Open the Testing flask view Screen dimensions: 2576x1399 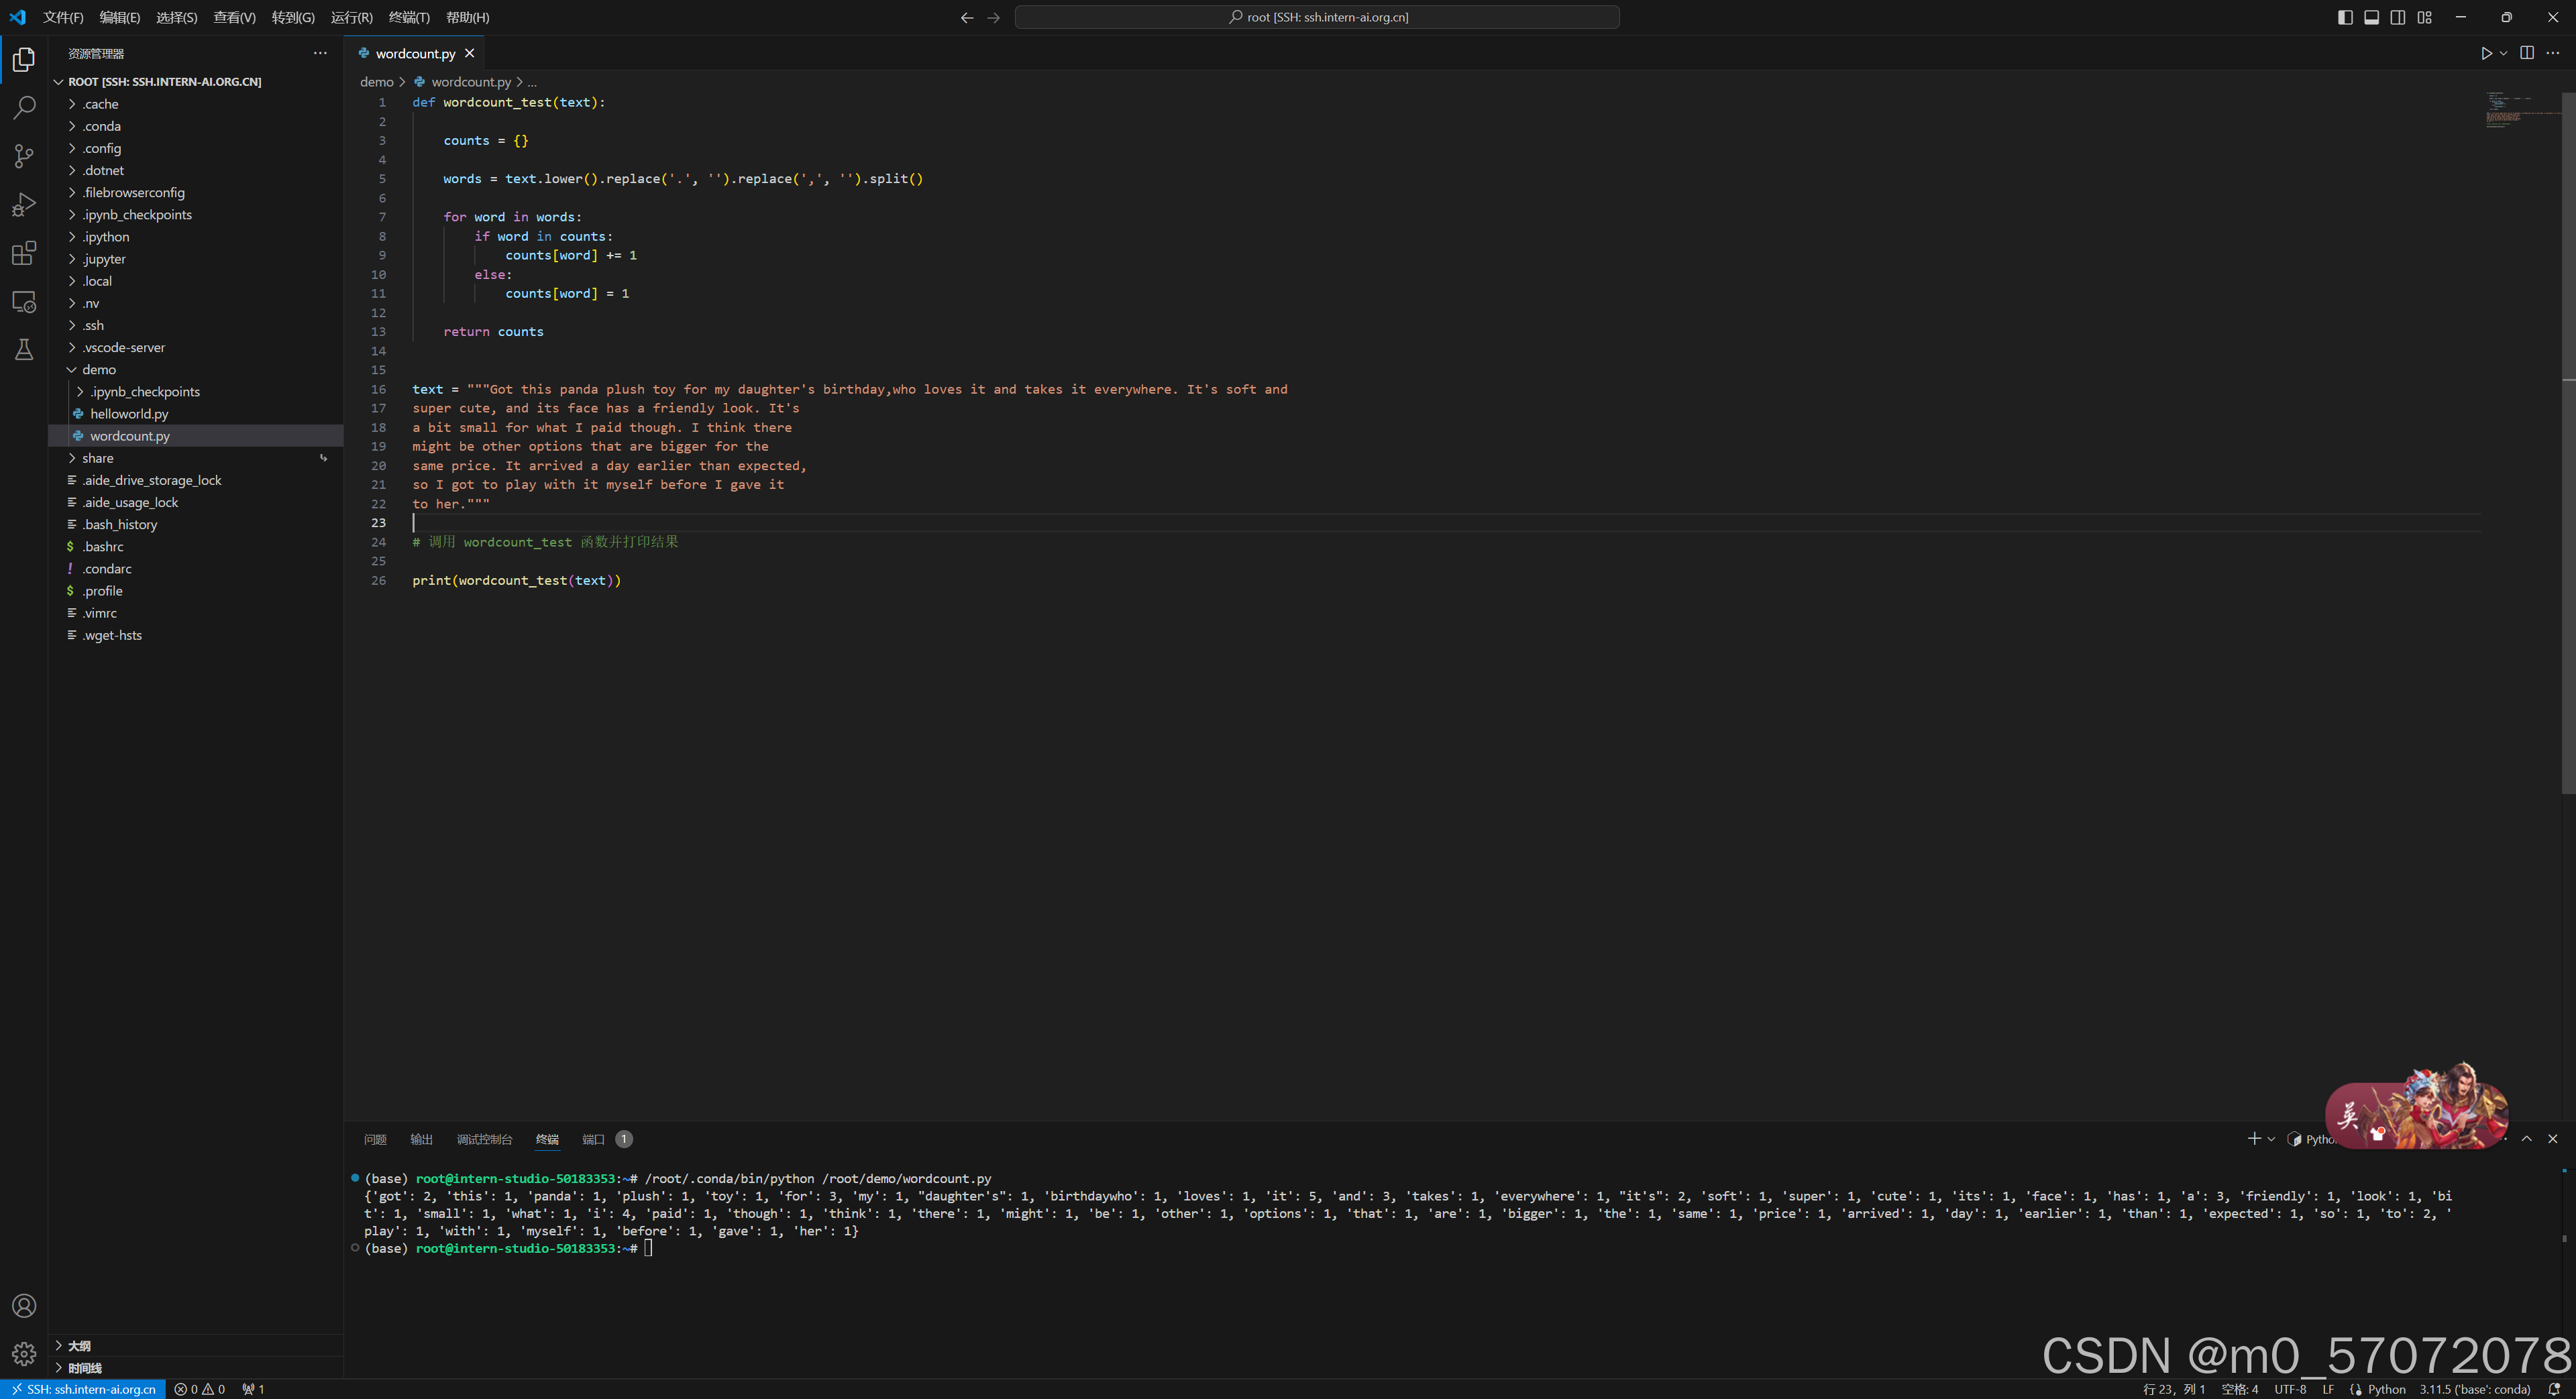[x=24, y=350]
